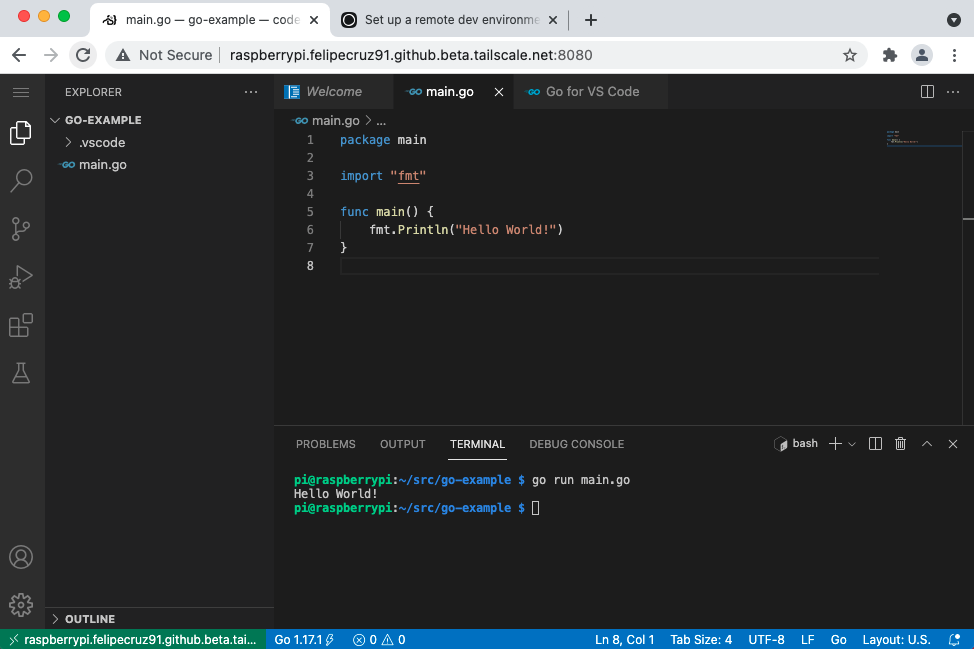Click the terminal prompt input cursor

[535, 508]
